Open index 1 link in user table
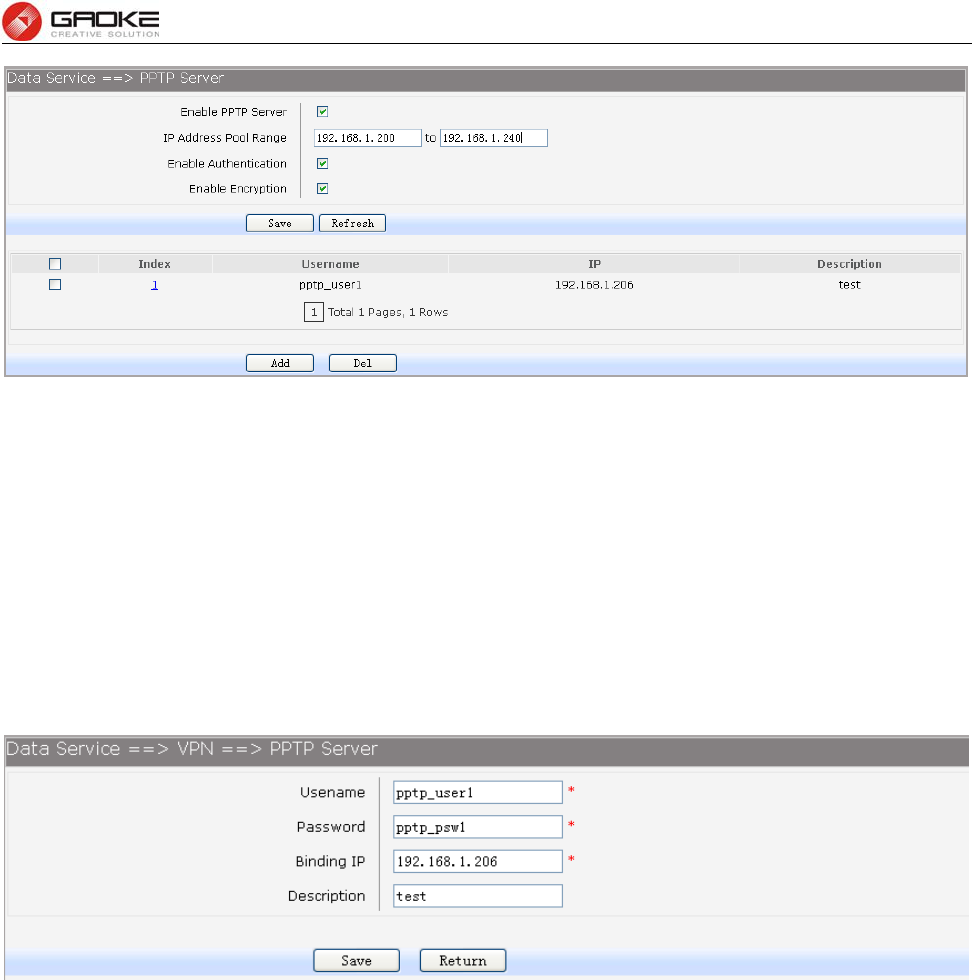The width and height of the screenshot is (972, 980). click(154, 285)
